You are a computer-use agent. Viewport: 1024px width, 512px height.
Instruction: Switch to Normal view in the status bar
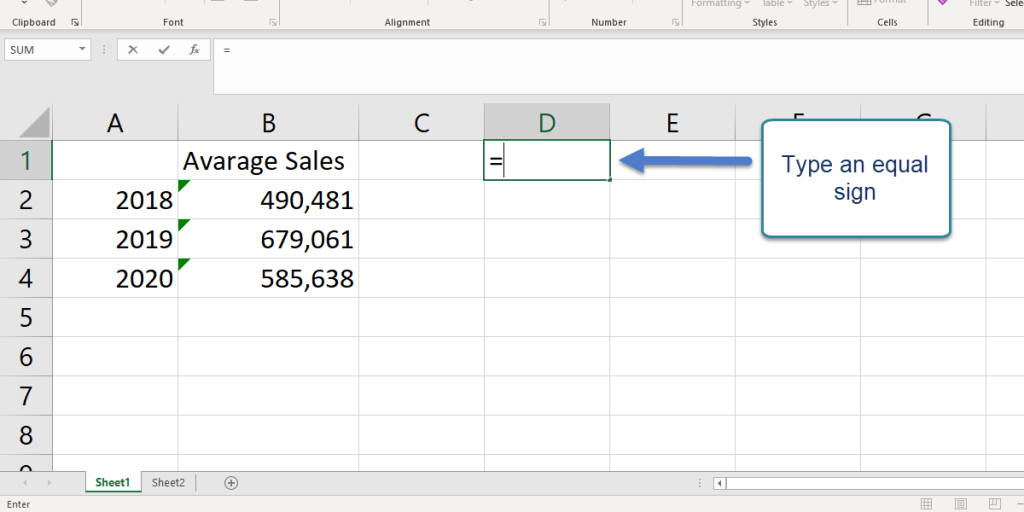point(927,504)
